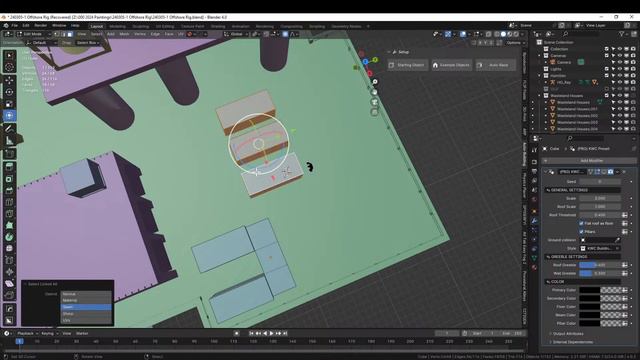
Task: Select the Extrude Region tool
Action: pos(9,167)
